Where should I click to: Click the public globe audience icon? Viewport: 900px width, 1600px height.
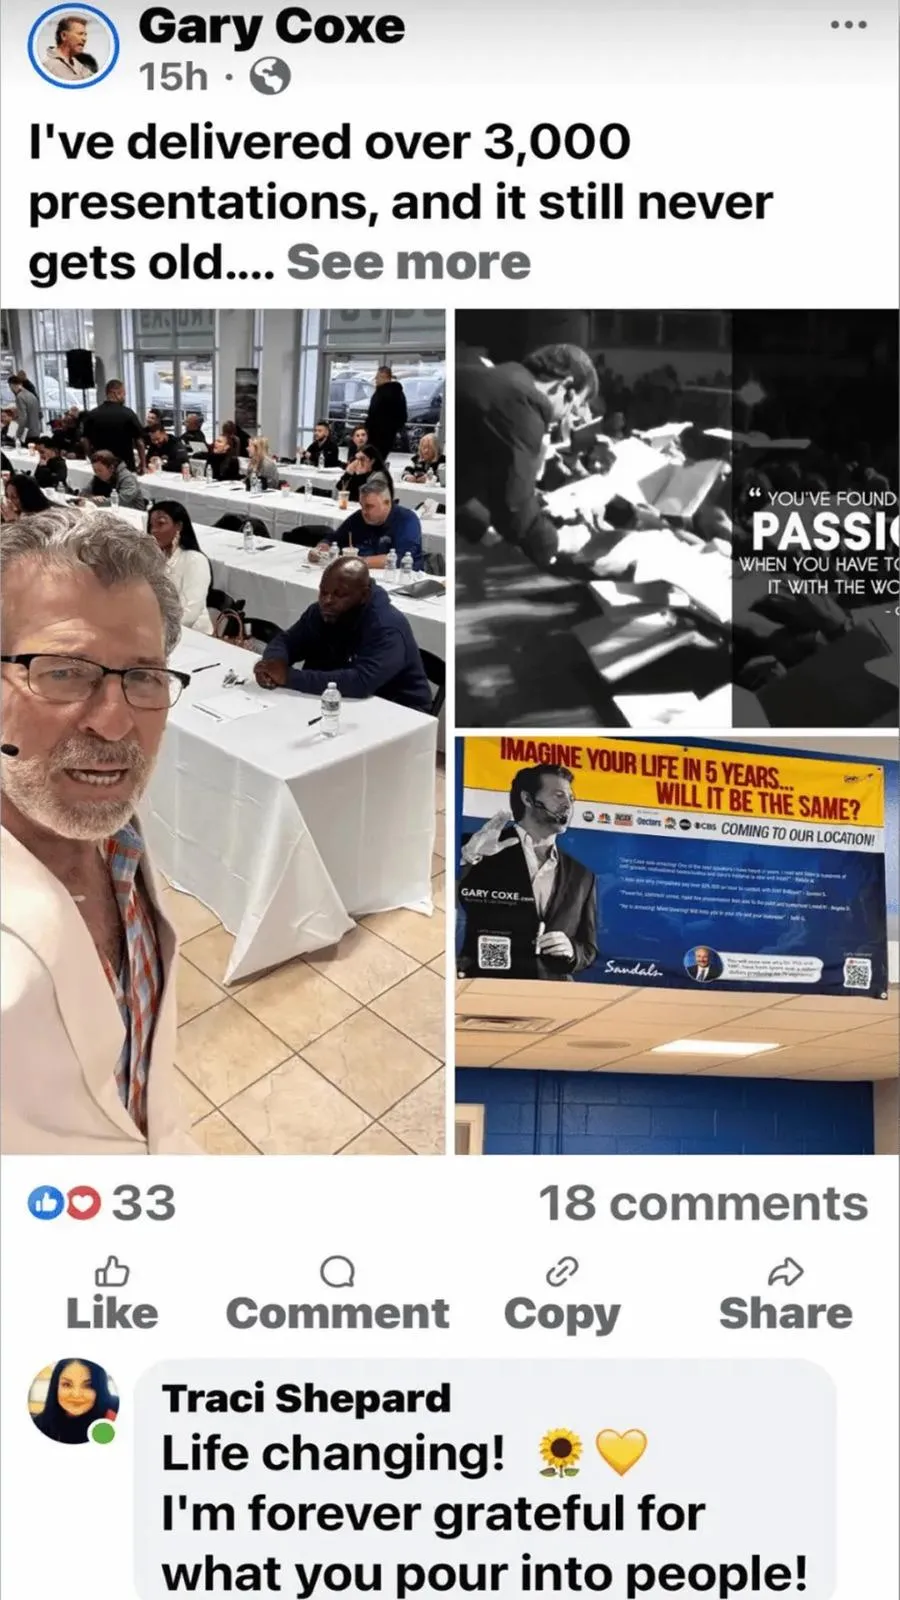pos(269,77)
